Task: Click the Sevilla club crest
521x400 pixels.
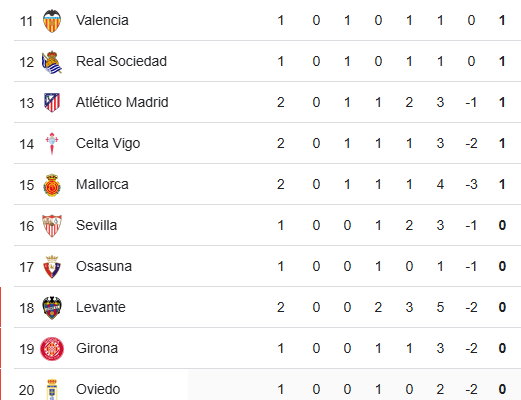Action: (x=52, y=226)
